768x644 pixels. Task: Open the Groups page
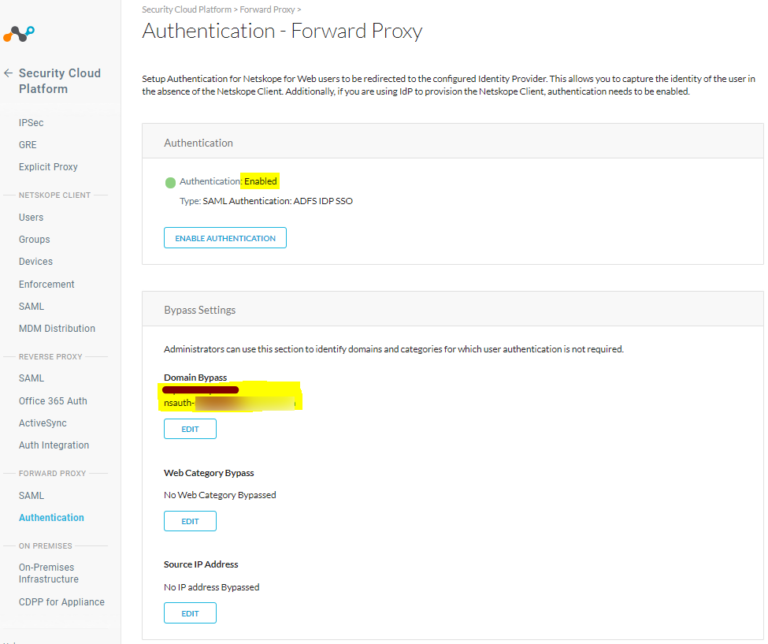pos(34,239)
